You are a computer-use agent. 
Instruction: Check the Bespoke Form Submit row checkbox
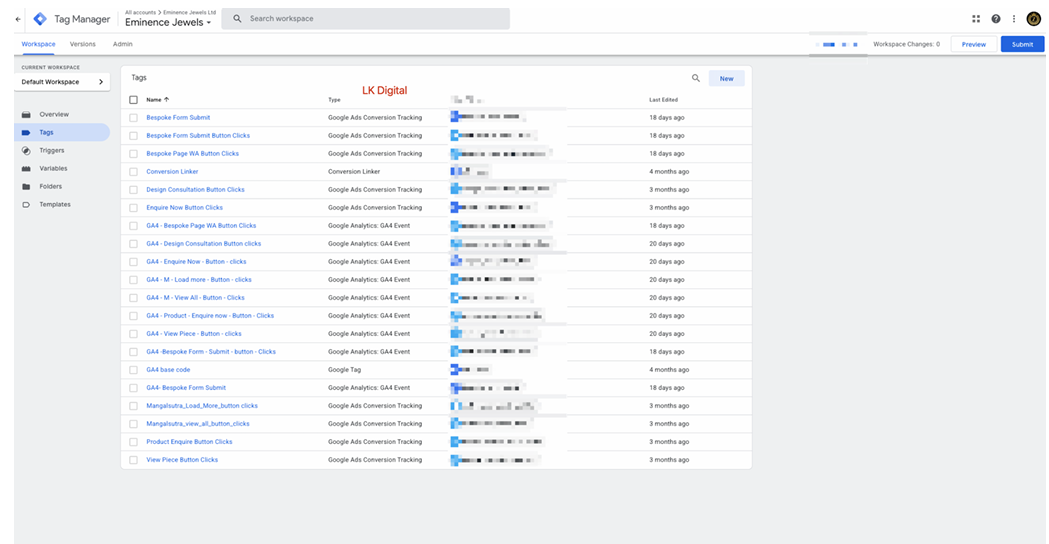[x=133, y=118]
